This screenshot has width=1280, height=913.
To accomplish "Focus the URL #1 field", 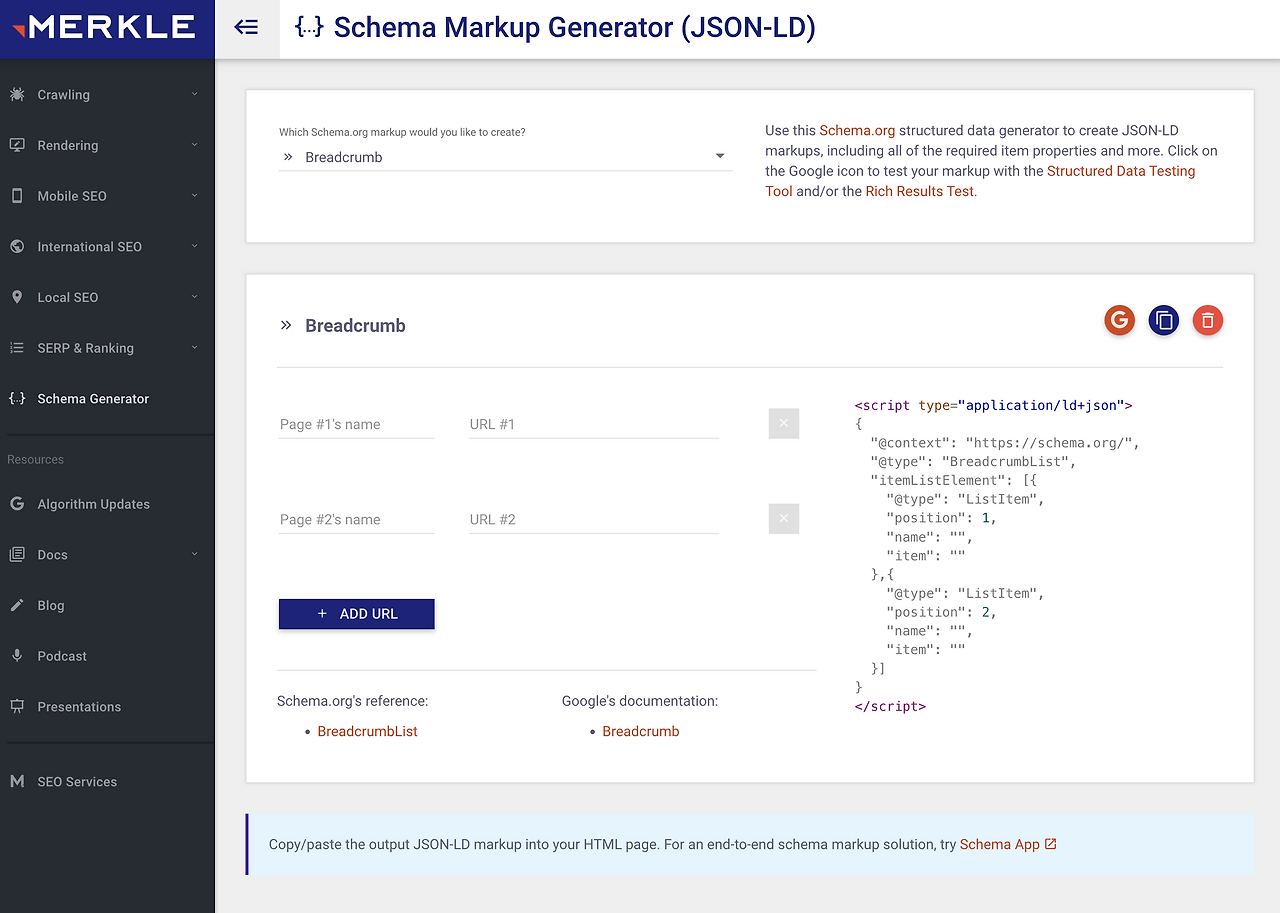I will (594, 424).
